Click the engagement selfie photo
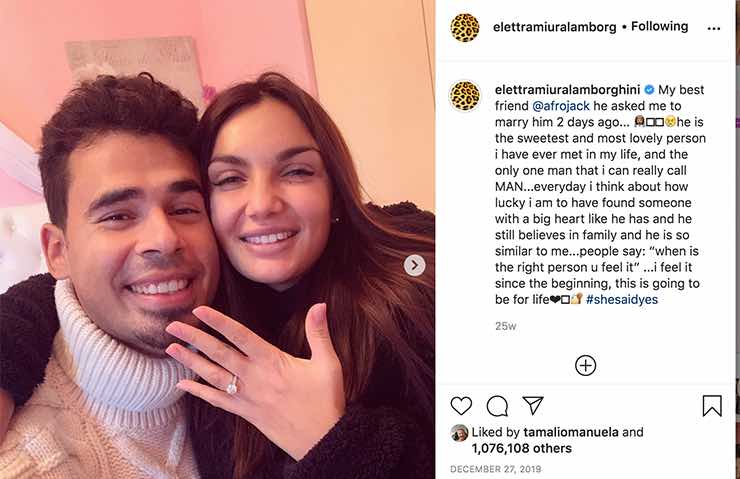 (217, 239)
